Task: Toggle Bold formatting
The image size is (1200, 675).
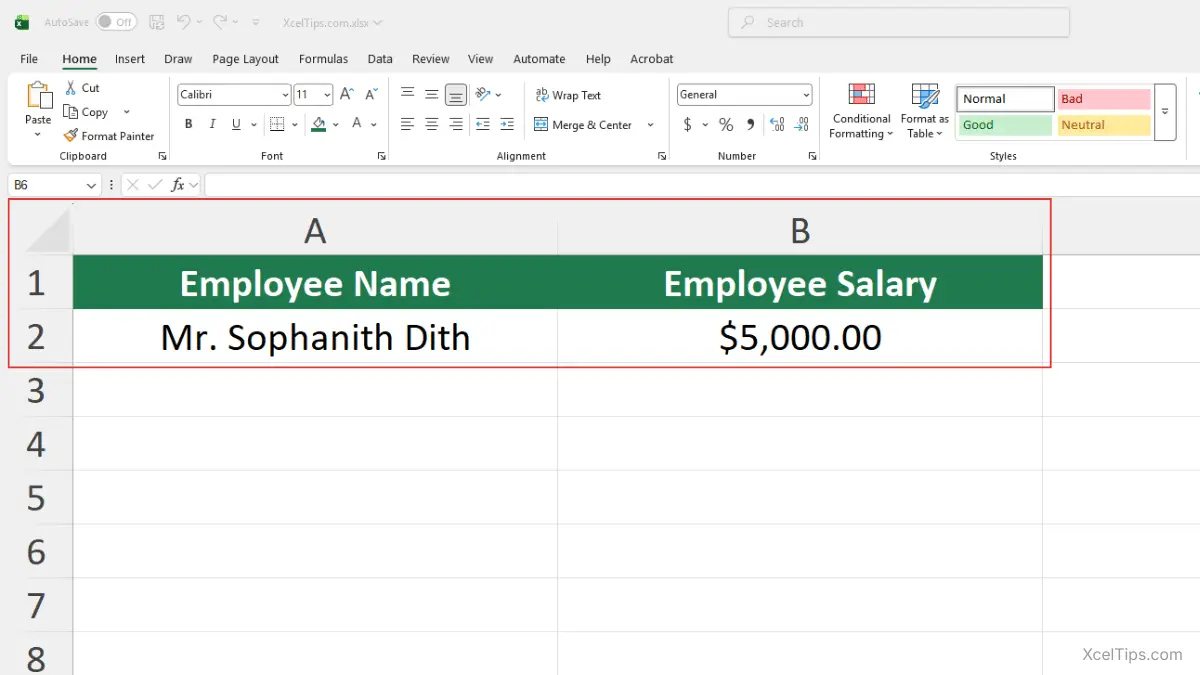Action: click(x=188, y=125)
